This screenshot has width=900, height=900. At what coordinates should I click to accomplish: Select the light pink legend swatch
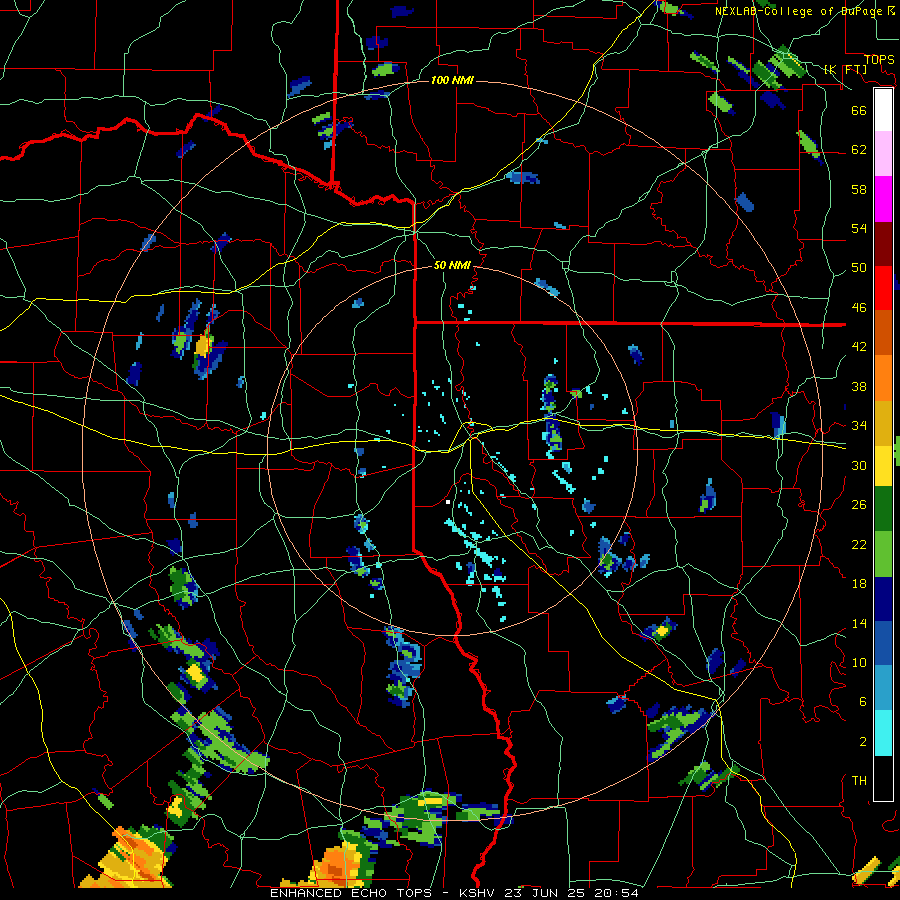coord(883,154)
